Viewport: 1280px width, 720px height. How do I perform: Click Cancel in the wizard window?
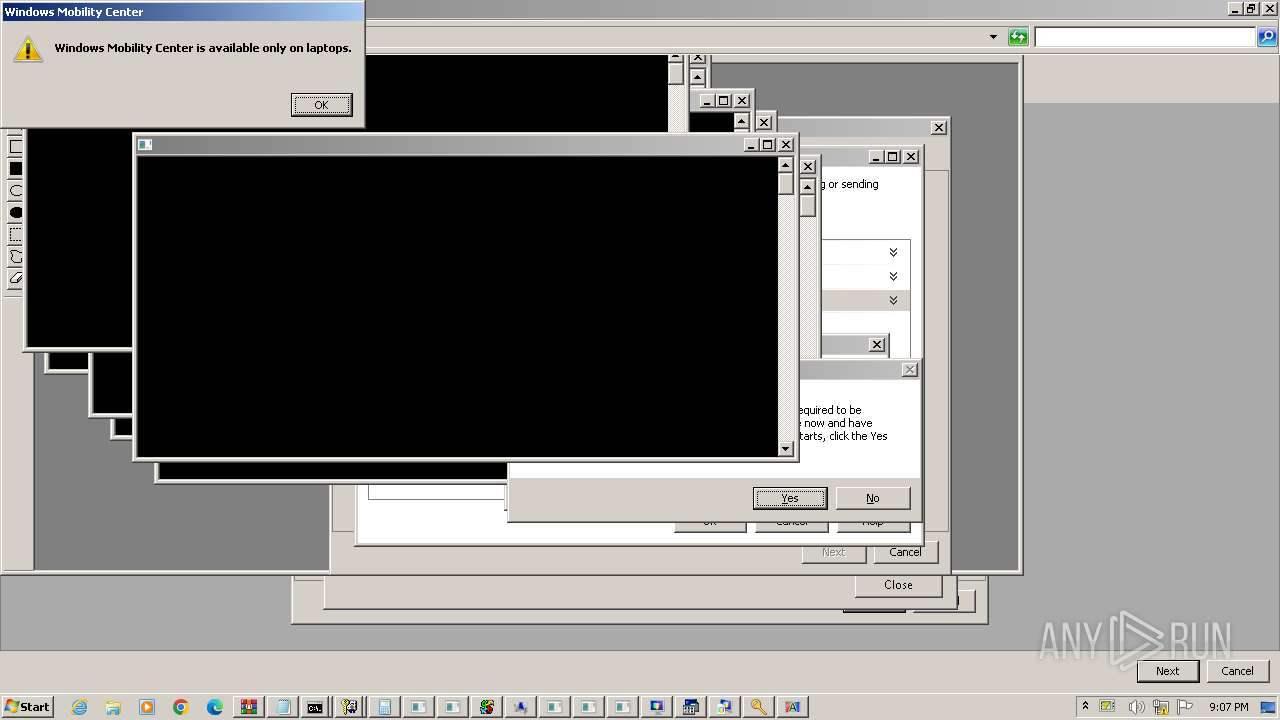905,552
